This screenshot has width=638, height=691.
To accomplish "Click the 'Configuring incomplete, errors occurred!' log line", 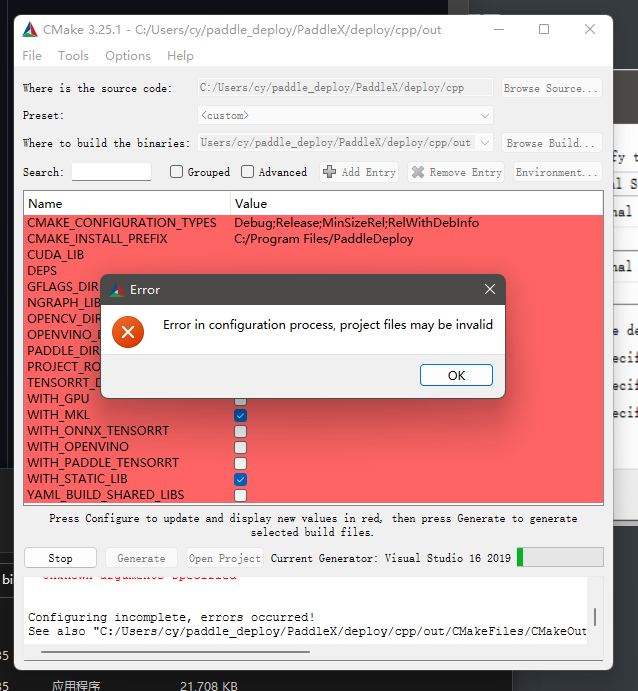I will tap(171, 617).
